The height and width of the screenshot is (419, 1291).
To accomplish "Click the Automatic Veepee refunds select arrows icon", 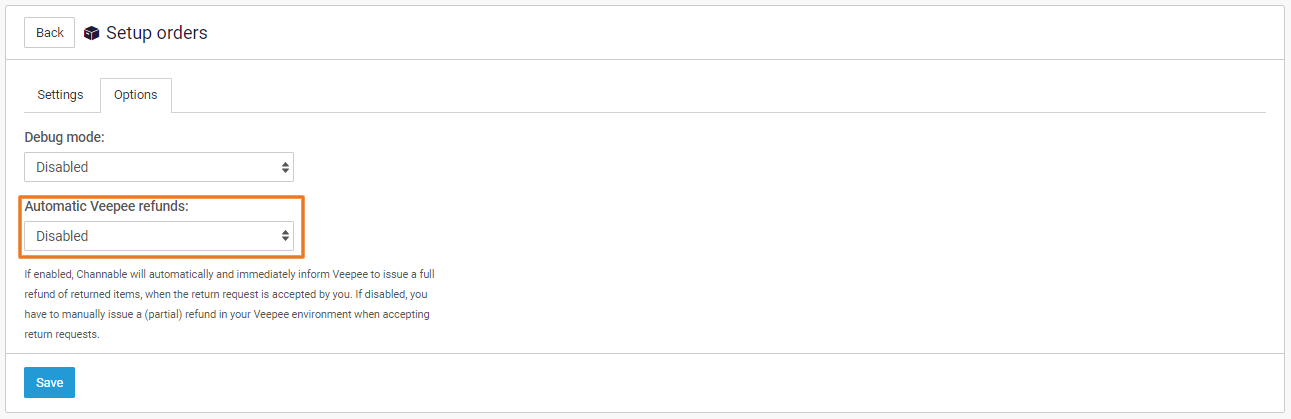I will [285, 236].
